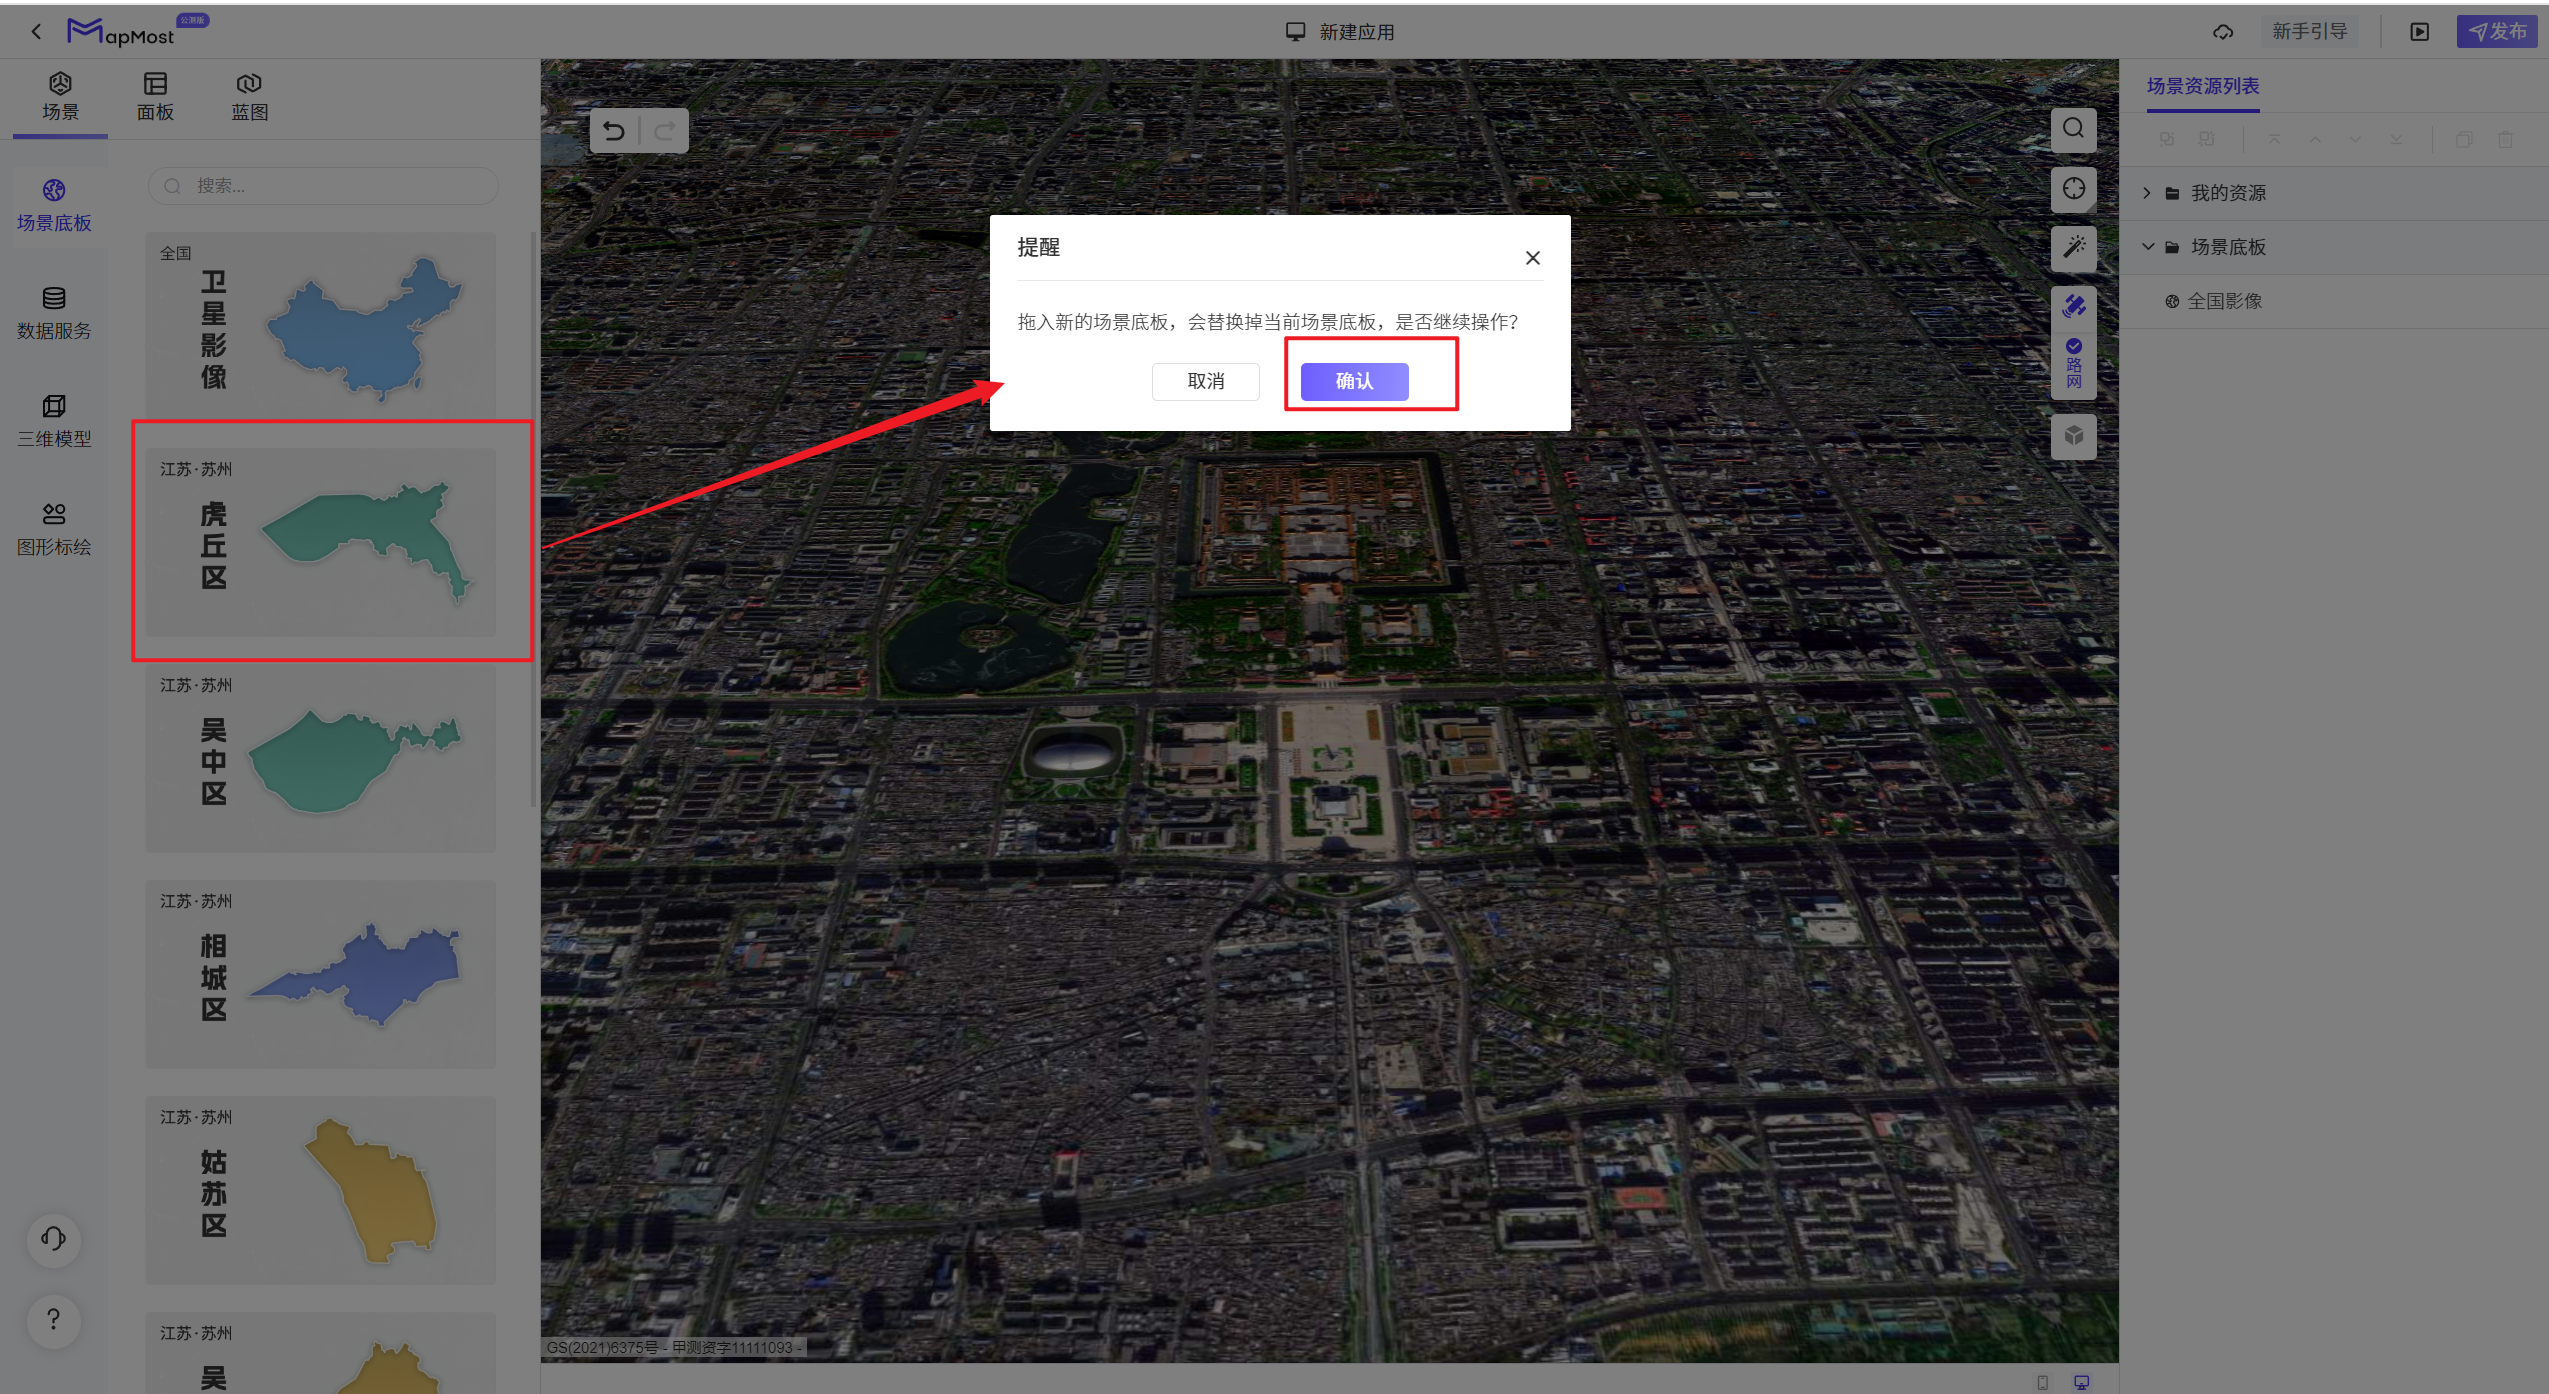The height and width of the screenshot is (1394, 2549).
Task: Open the 场景资源列表 tab
Action: 2203,86
